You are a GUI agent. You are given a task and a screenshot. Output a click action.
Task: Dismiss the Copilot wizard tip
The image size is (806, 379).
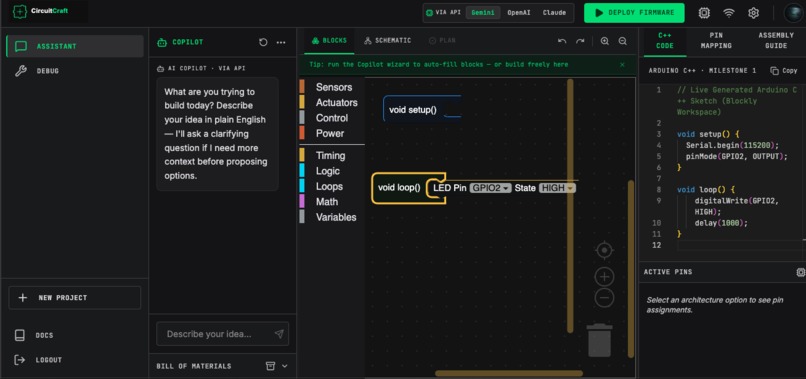click(x=622, y=65)
